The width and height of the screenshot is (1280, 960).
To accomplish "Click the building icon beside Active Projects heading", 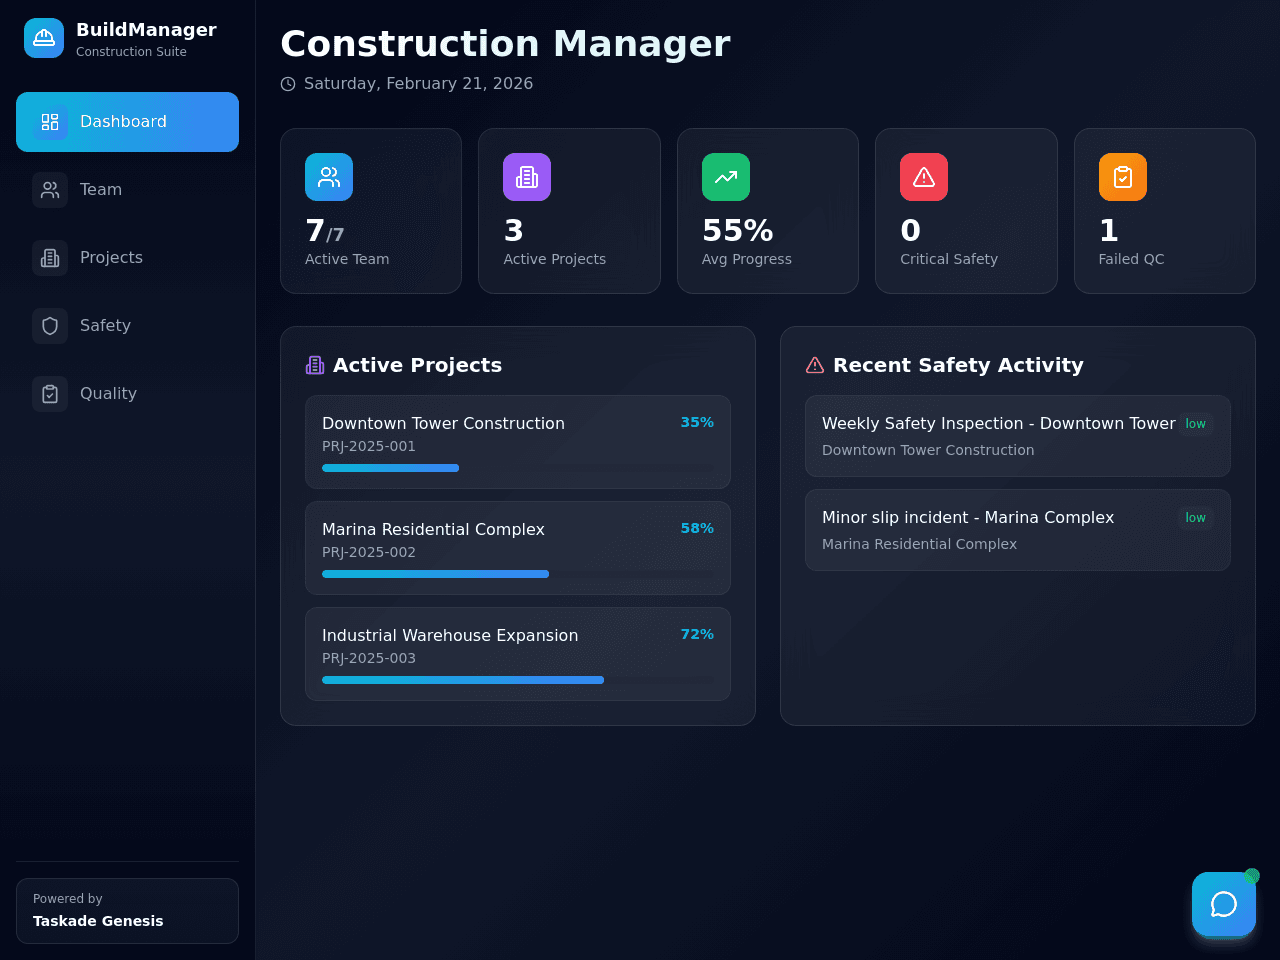I will (315, 365).
